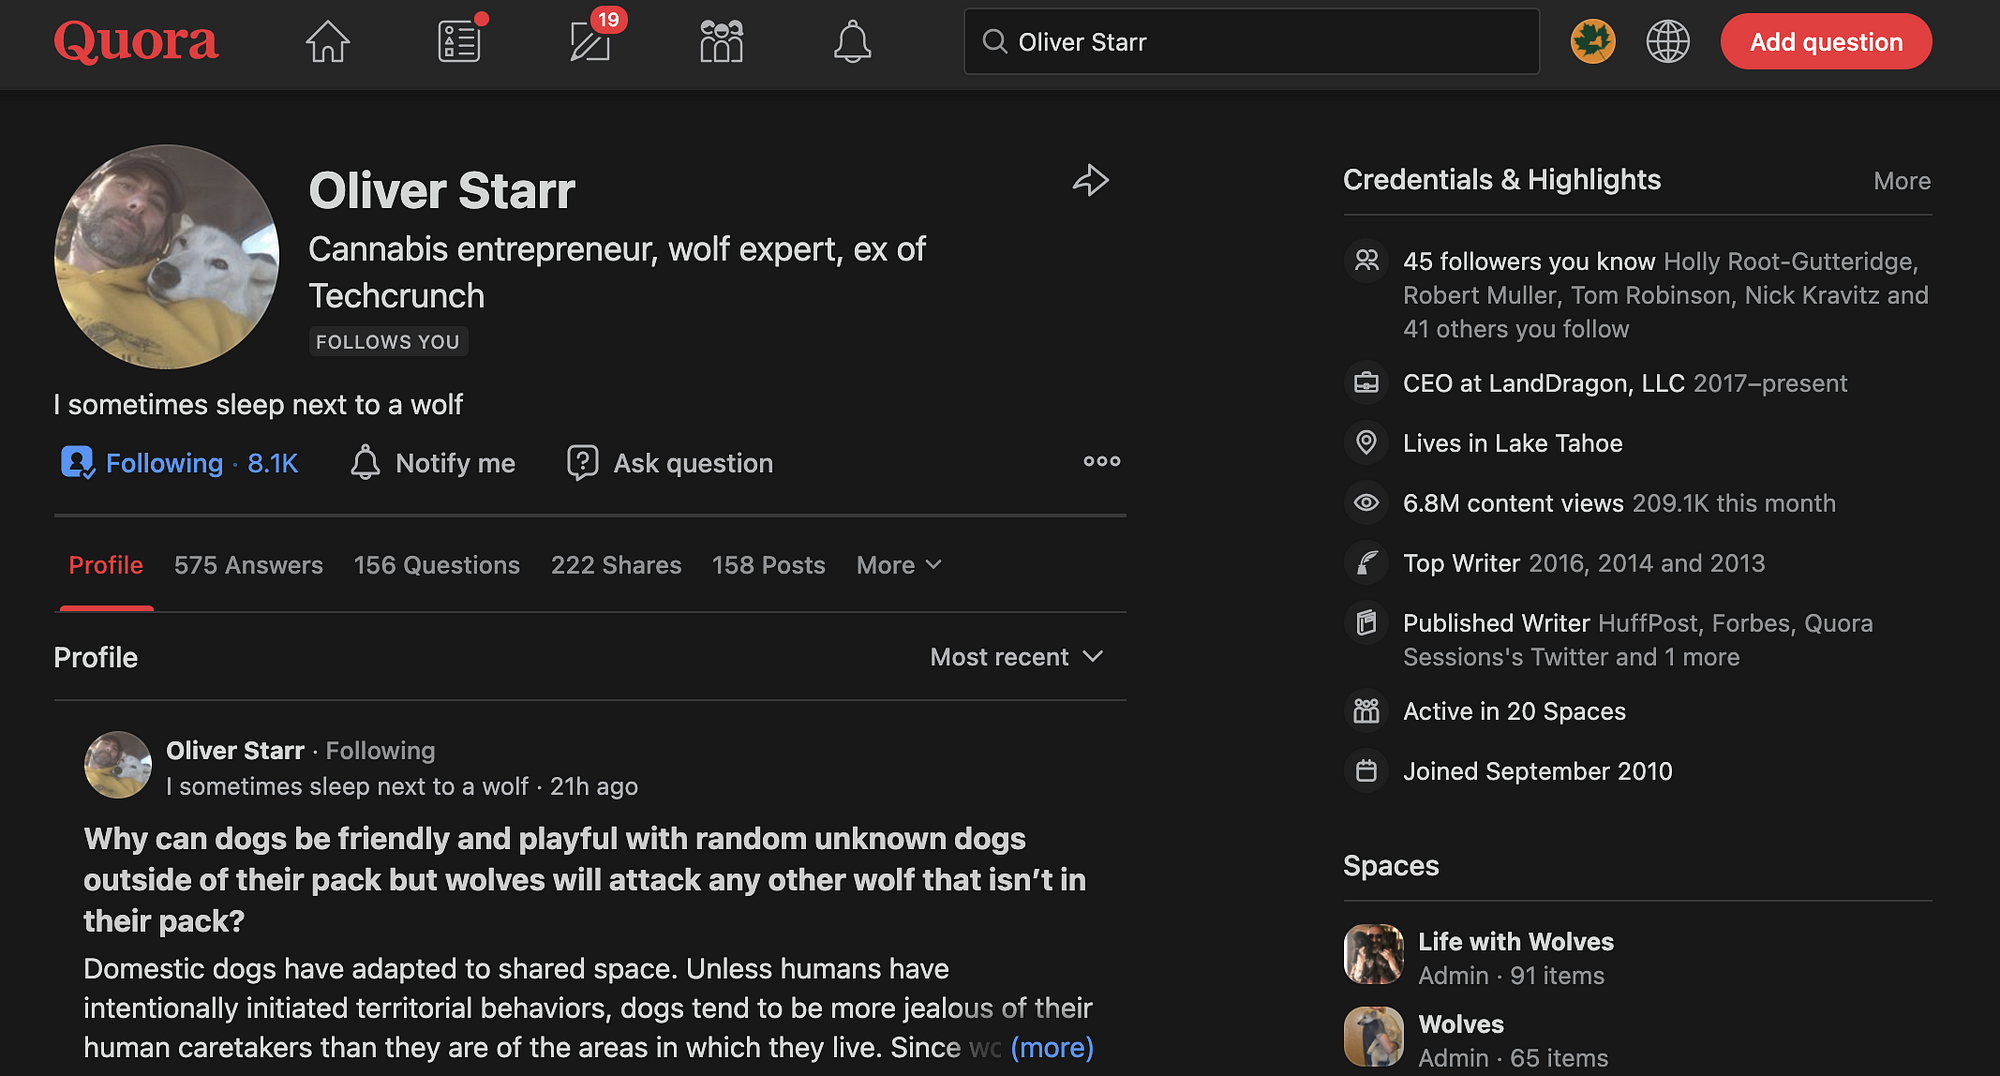Click 'CEO at LandDragon, LLC' credential
The image size is (2000, 1076).
[1543, 383]
